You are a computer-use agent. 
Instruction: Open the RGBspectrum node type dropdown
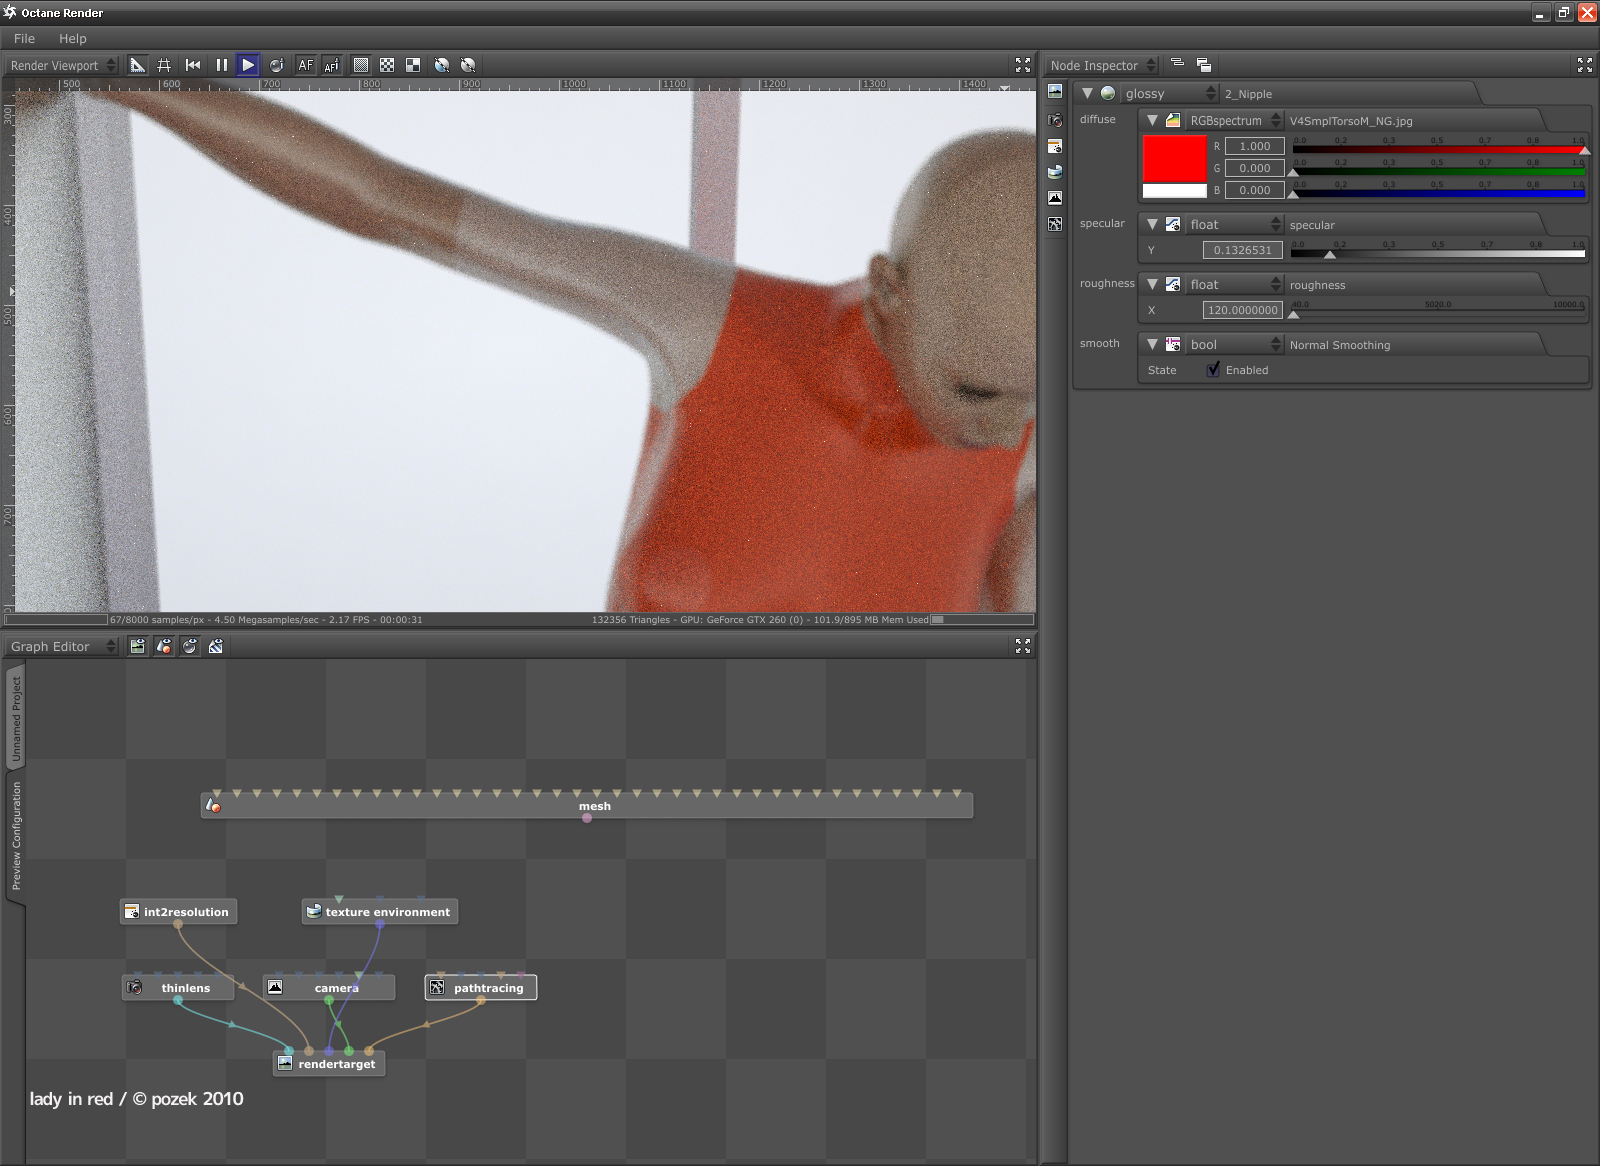(x=1234, y=120)
